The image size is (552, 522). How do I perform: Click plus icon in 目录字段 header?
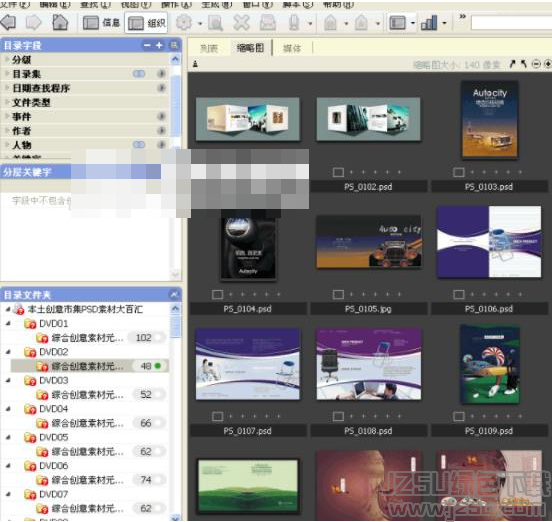[x=159, y=45]
